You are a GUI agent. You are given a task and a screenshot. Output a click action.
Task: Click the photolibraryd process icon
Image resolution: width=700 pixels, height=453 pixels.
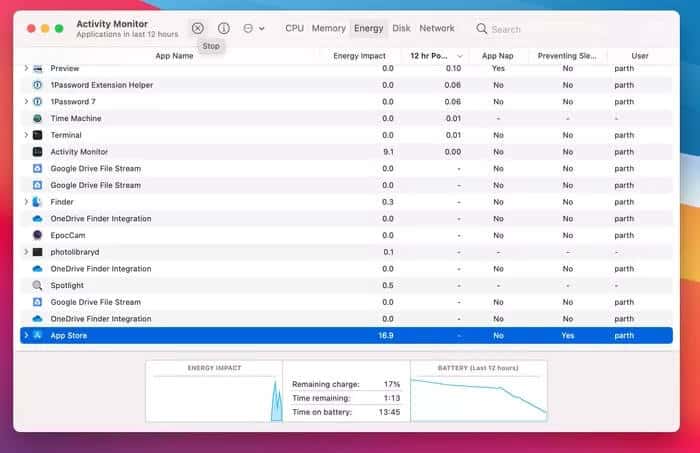38,252
